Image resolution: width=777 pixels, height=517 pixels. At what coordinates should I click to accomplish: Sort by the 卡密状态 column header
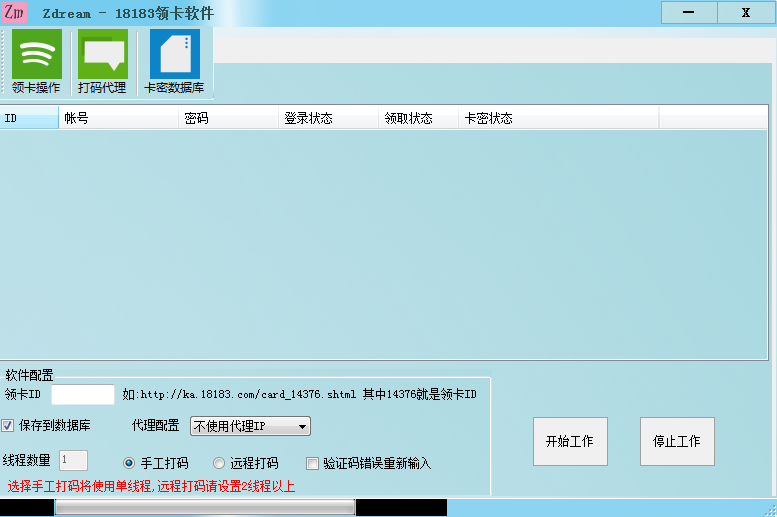coord(558,118)
